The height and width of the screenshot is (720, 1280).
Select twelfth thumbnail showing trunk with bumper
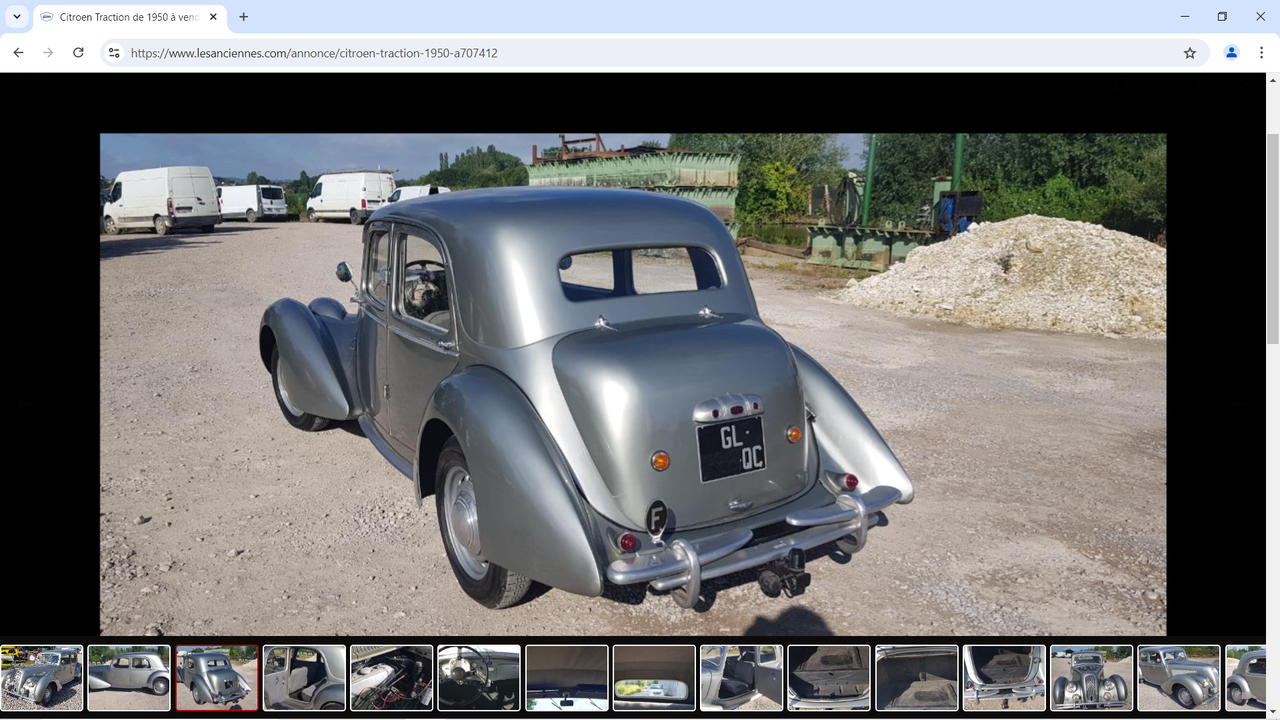click(x=1004, y=678)
